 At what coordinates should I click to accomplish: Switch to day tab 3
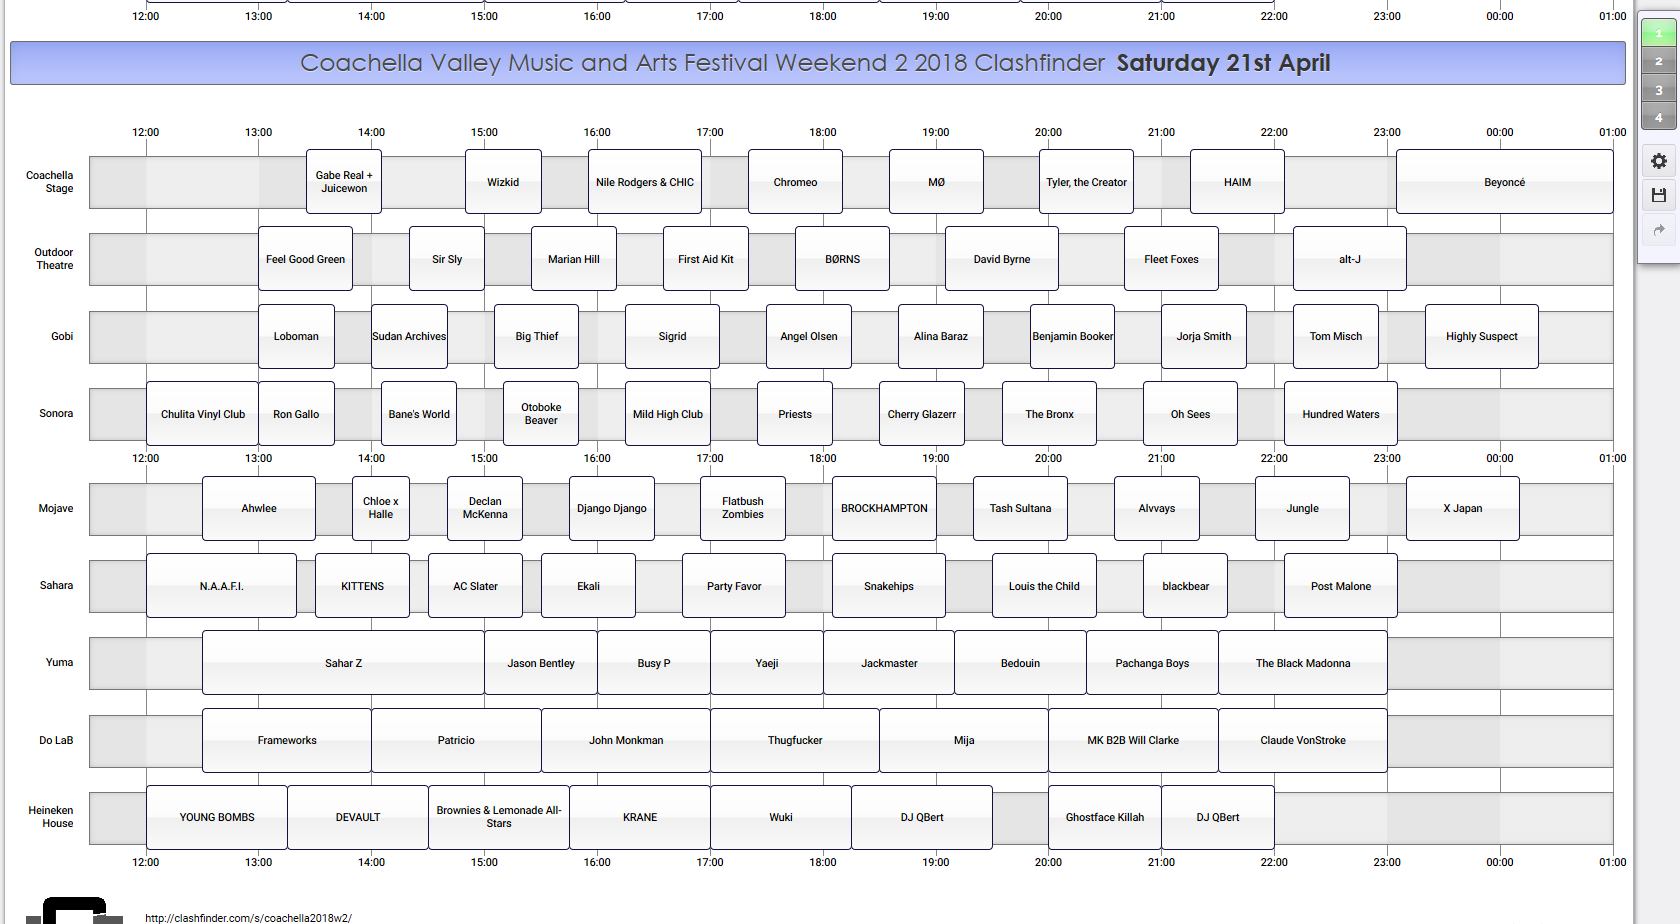click(1659, 90)
